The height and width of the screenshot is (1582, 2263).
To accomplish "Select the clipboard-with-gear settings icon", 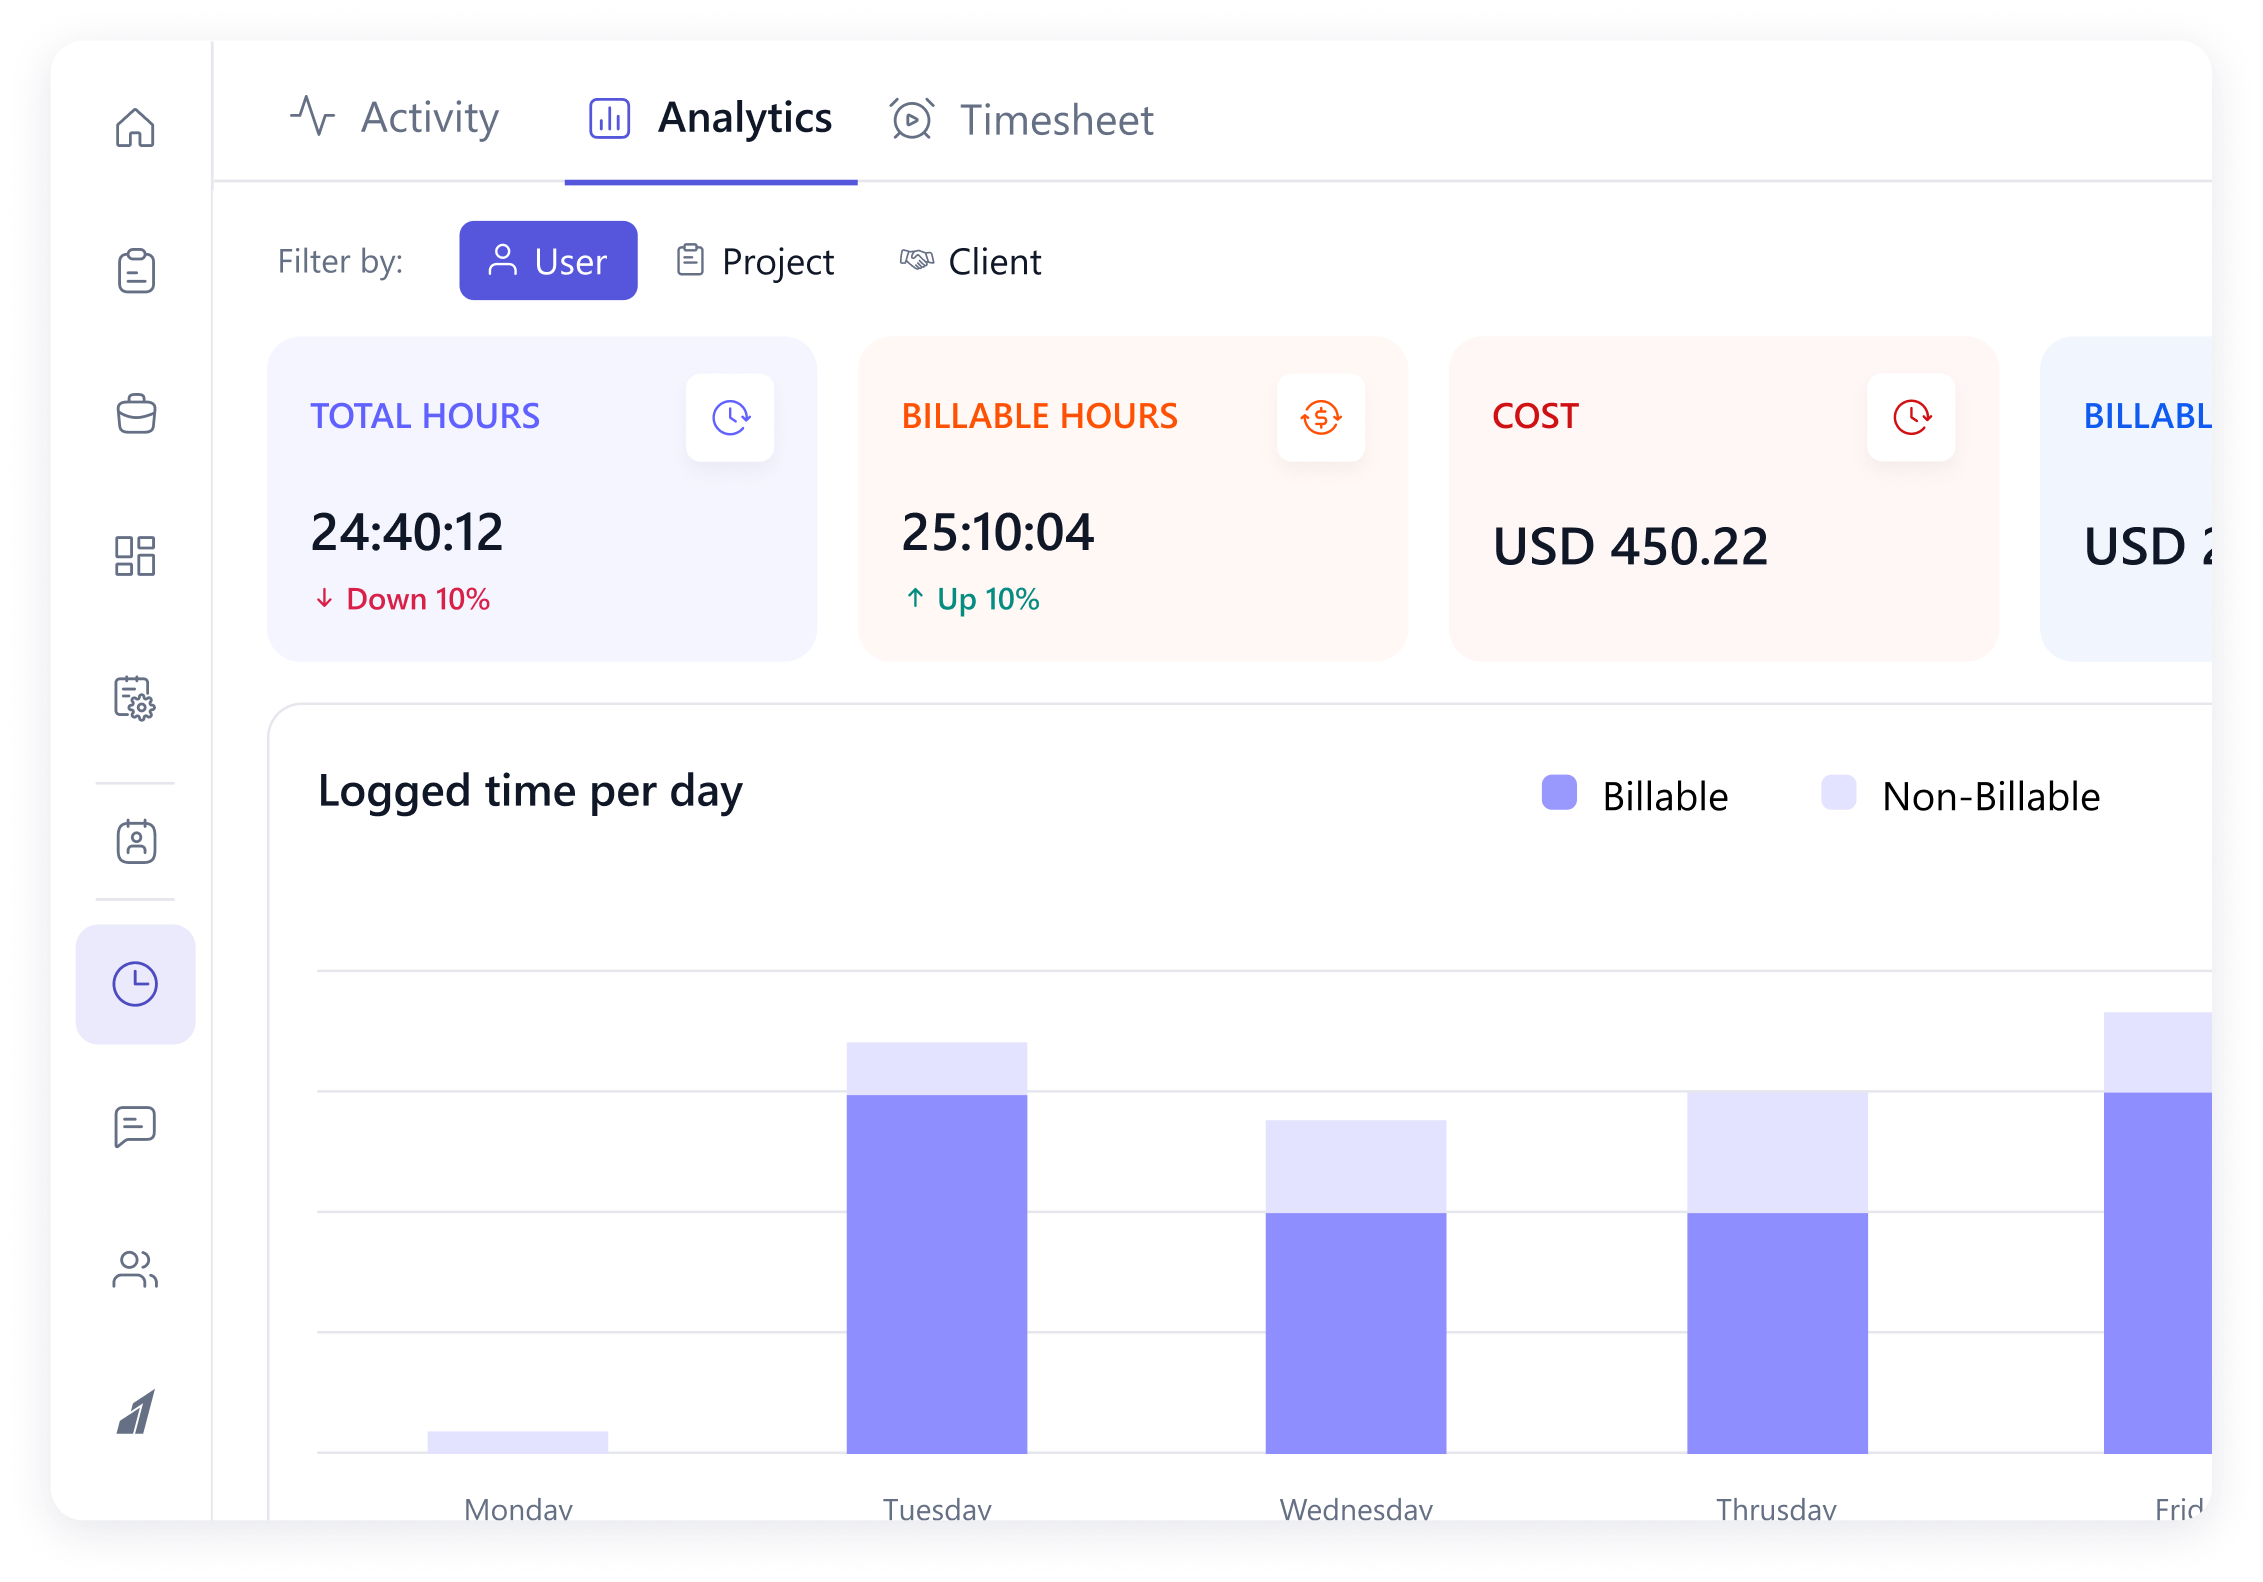I will pos(136,701).
